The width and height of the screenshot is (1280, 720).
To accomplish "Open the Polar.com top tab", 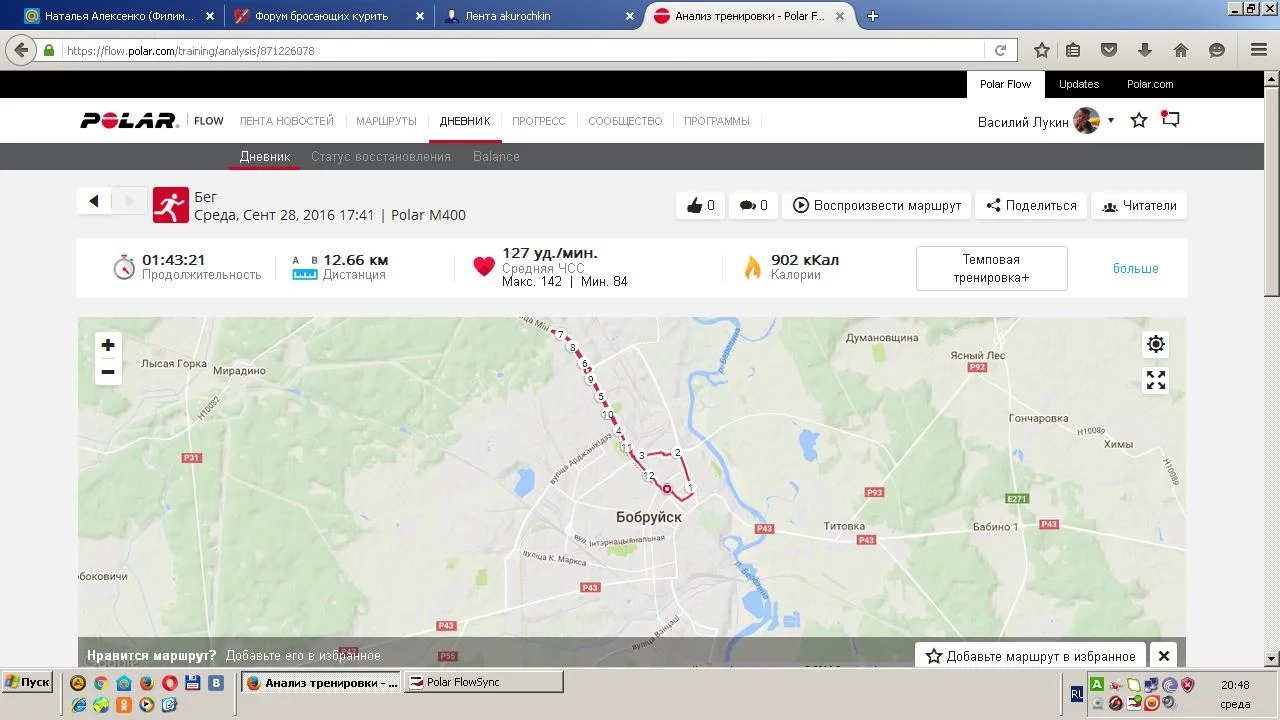I will point(1150,84).
